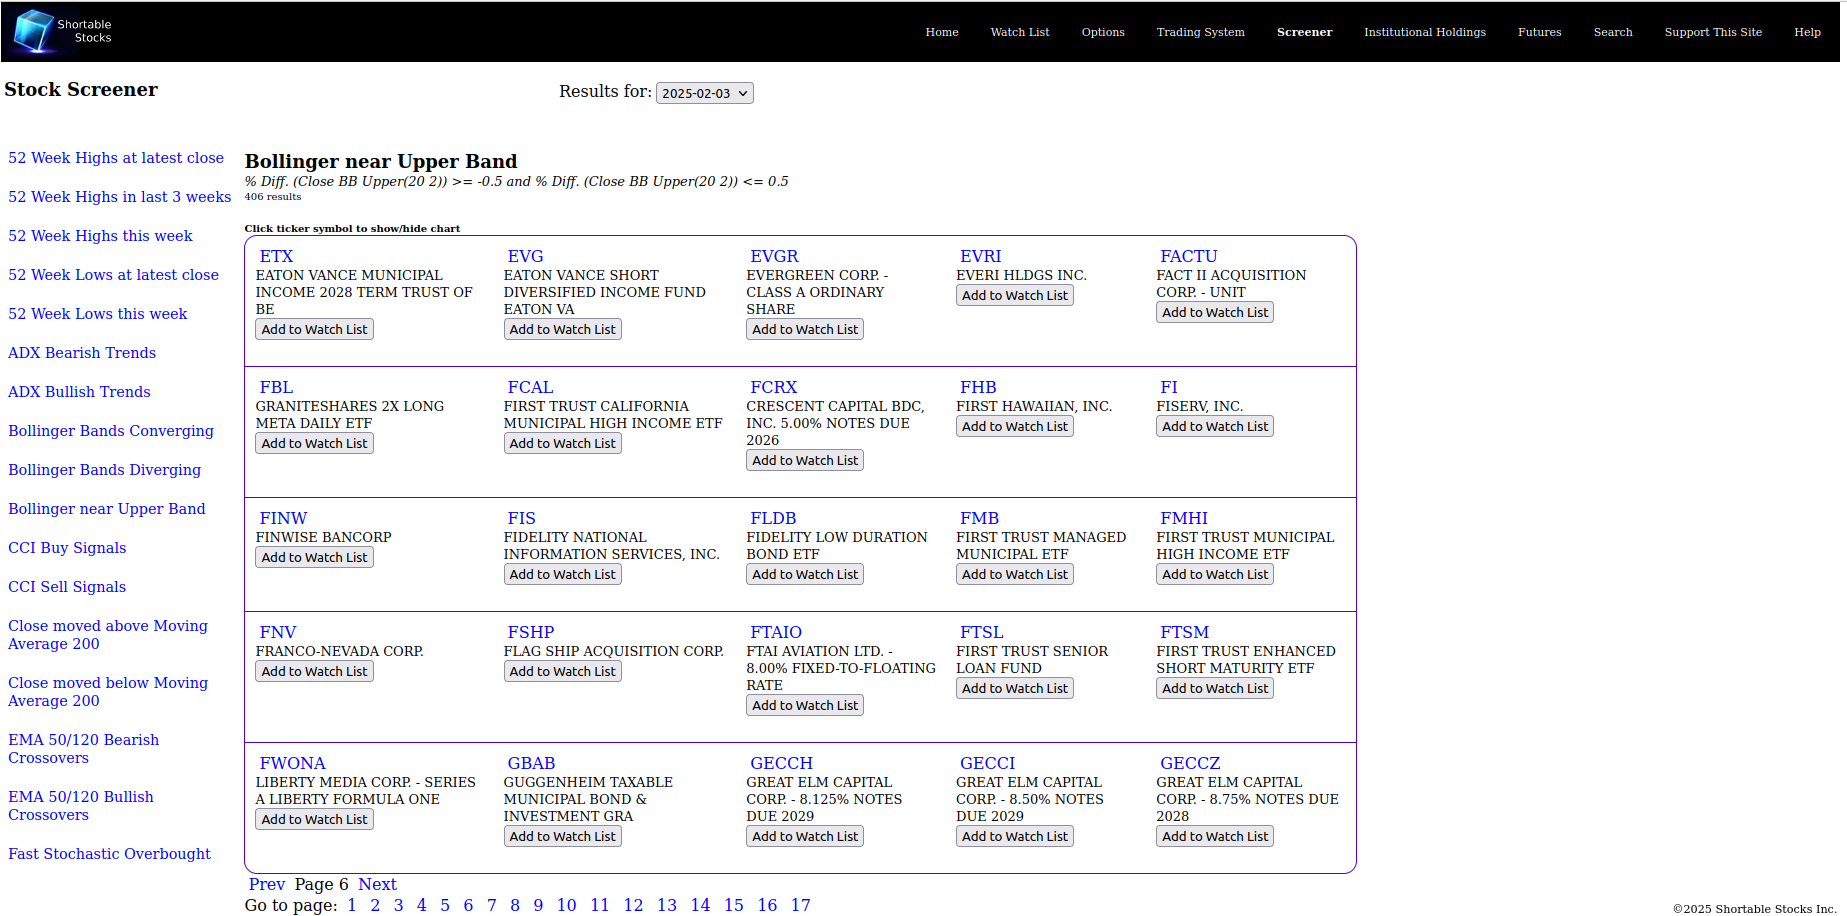Open the Home menu item
This screenshot has height=916, width=1847.
point(941,32)
